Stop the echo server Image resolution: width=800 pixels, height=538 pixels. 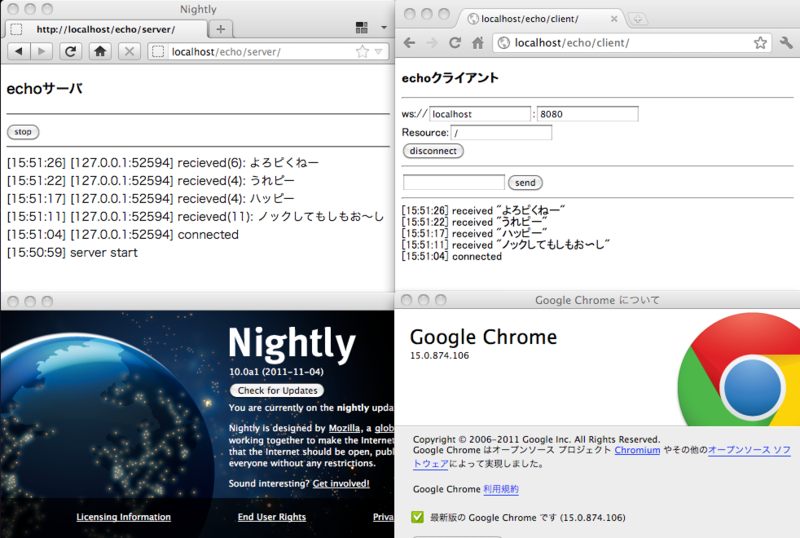coord(23,132)
